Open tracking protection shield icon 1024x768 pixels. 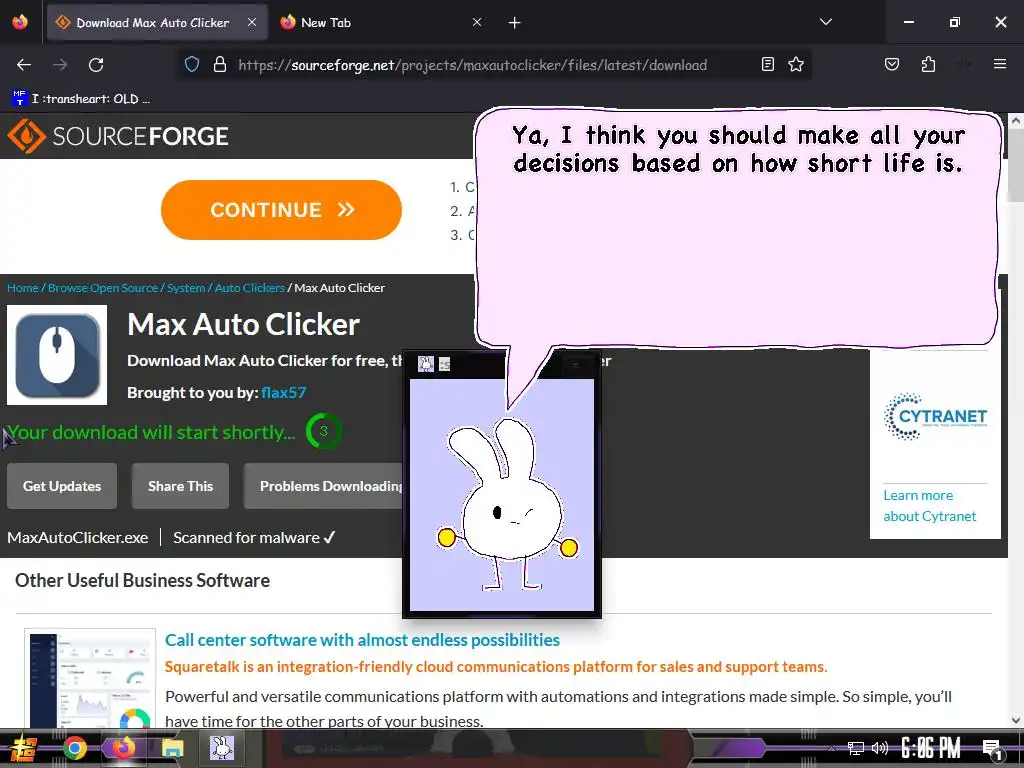191,64
